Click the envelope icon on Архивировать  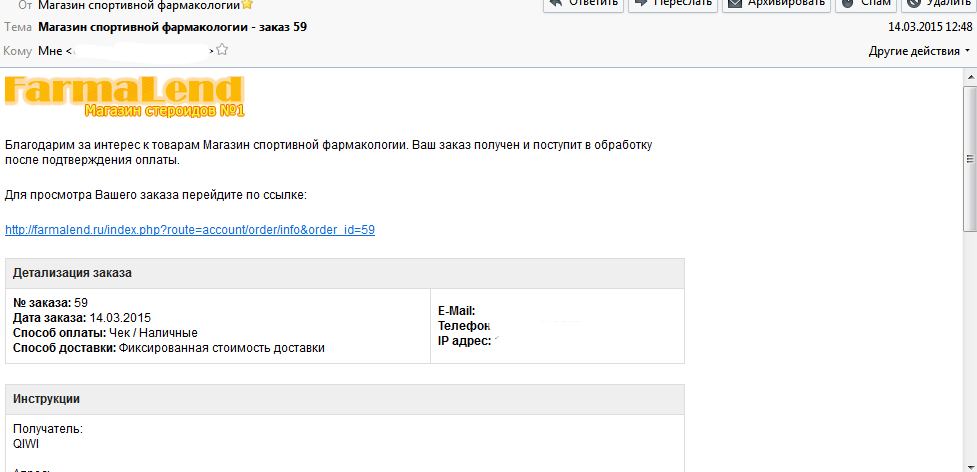click(734, 3)
